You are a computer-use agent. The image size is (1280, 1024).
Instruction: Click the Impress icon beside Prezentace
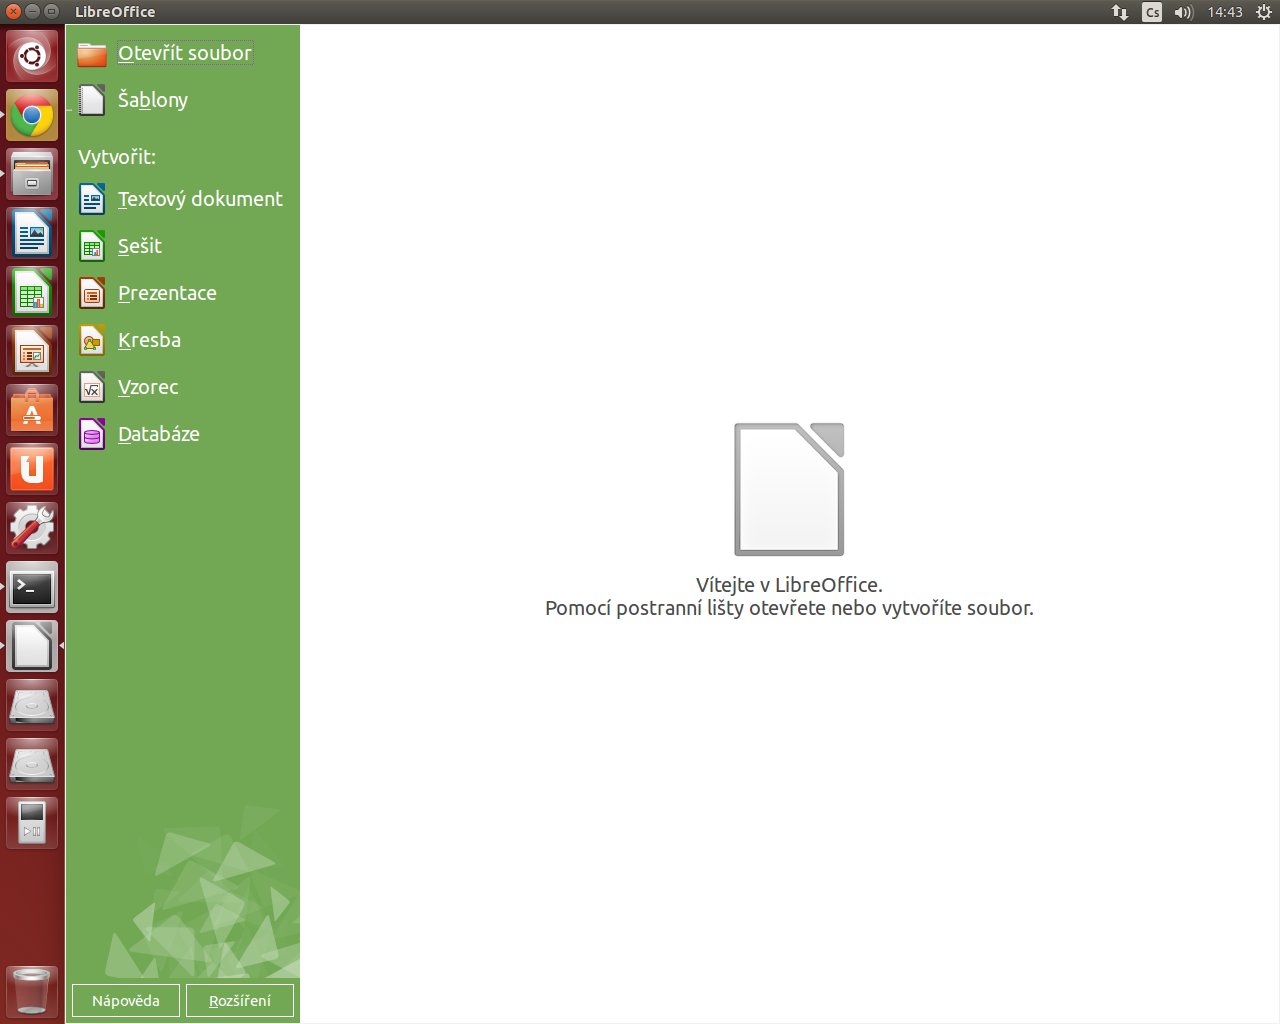[92, 293]
